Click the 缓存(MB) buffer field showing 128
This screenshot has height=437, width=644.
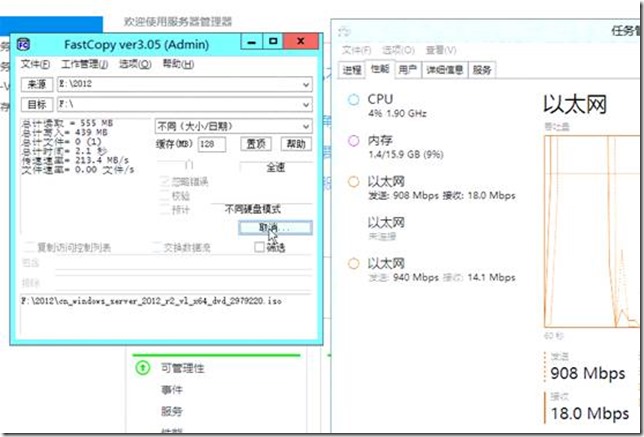212,144
